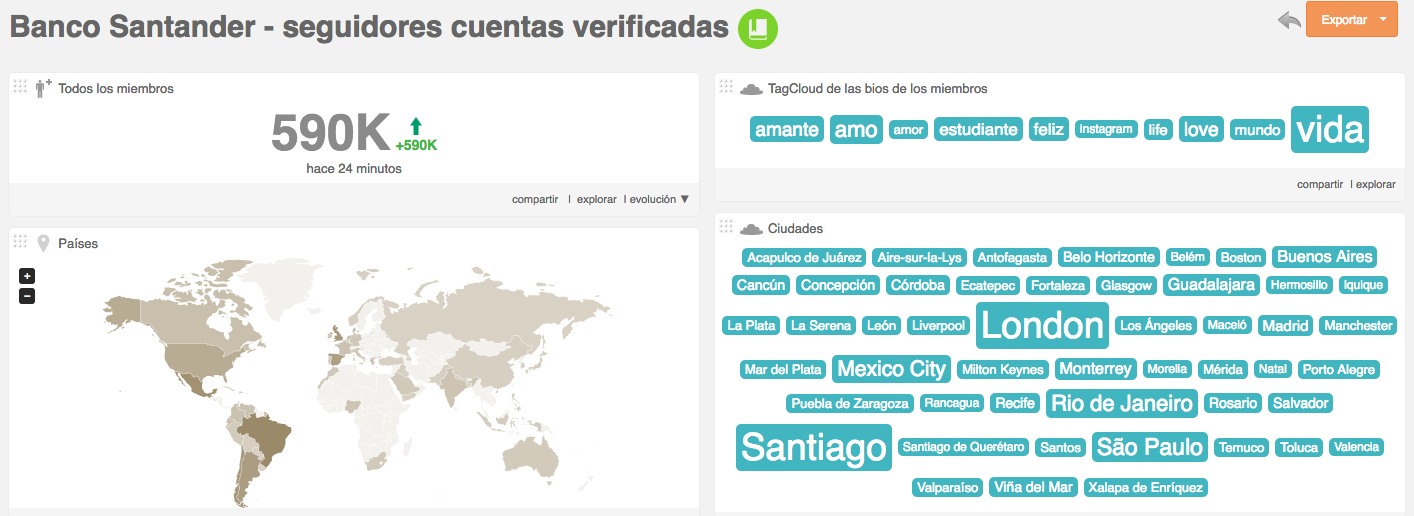Select the Rio de Janeiro tag
This screenshot has height=516, width=1414.
[x=1122, y=404]
